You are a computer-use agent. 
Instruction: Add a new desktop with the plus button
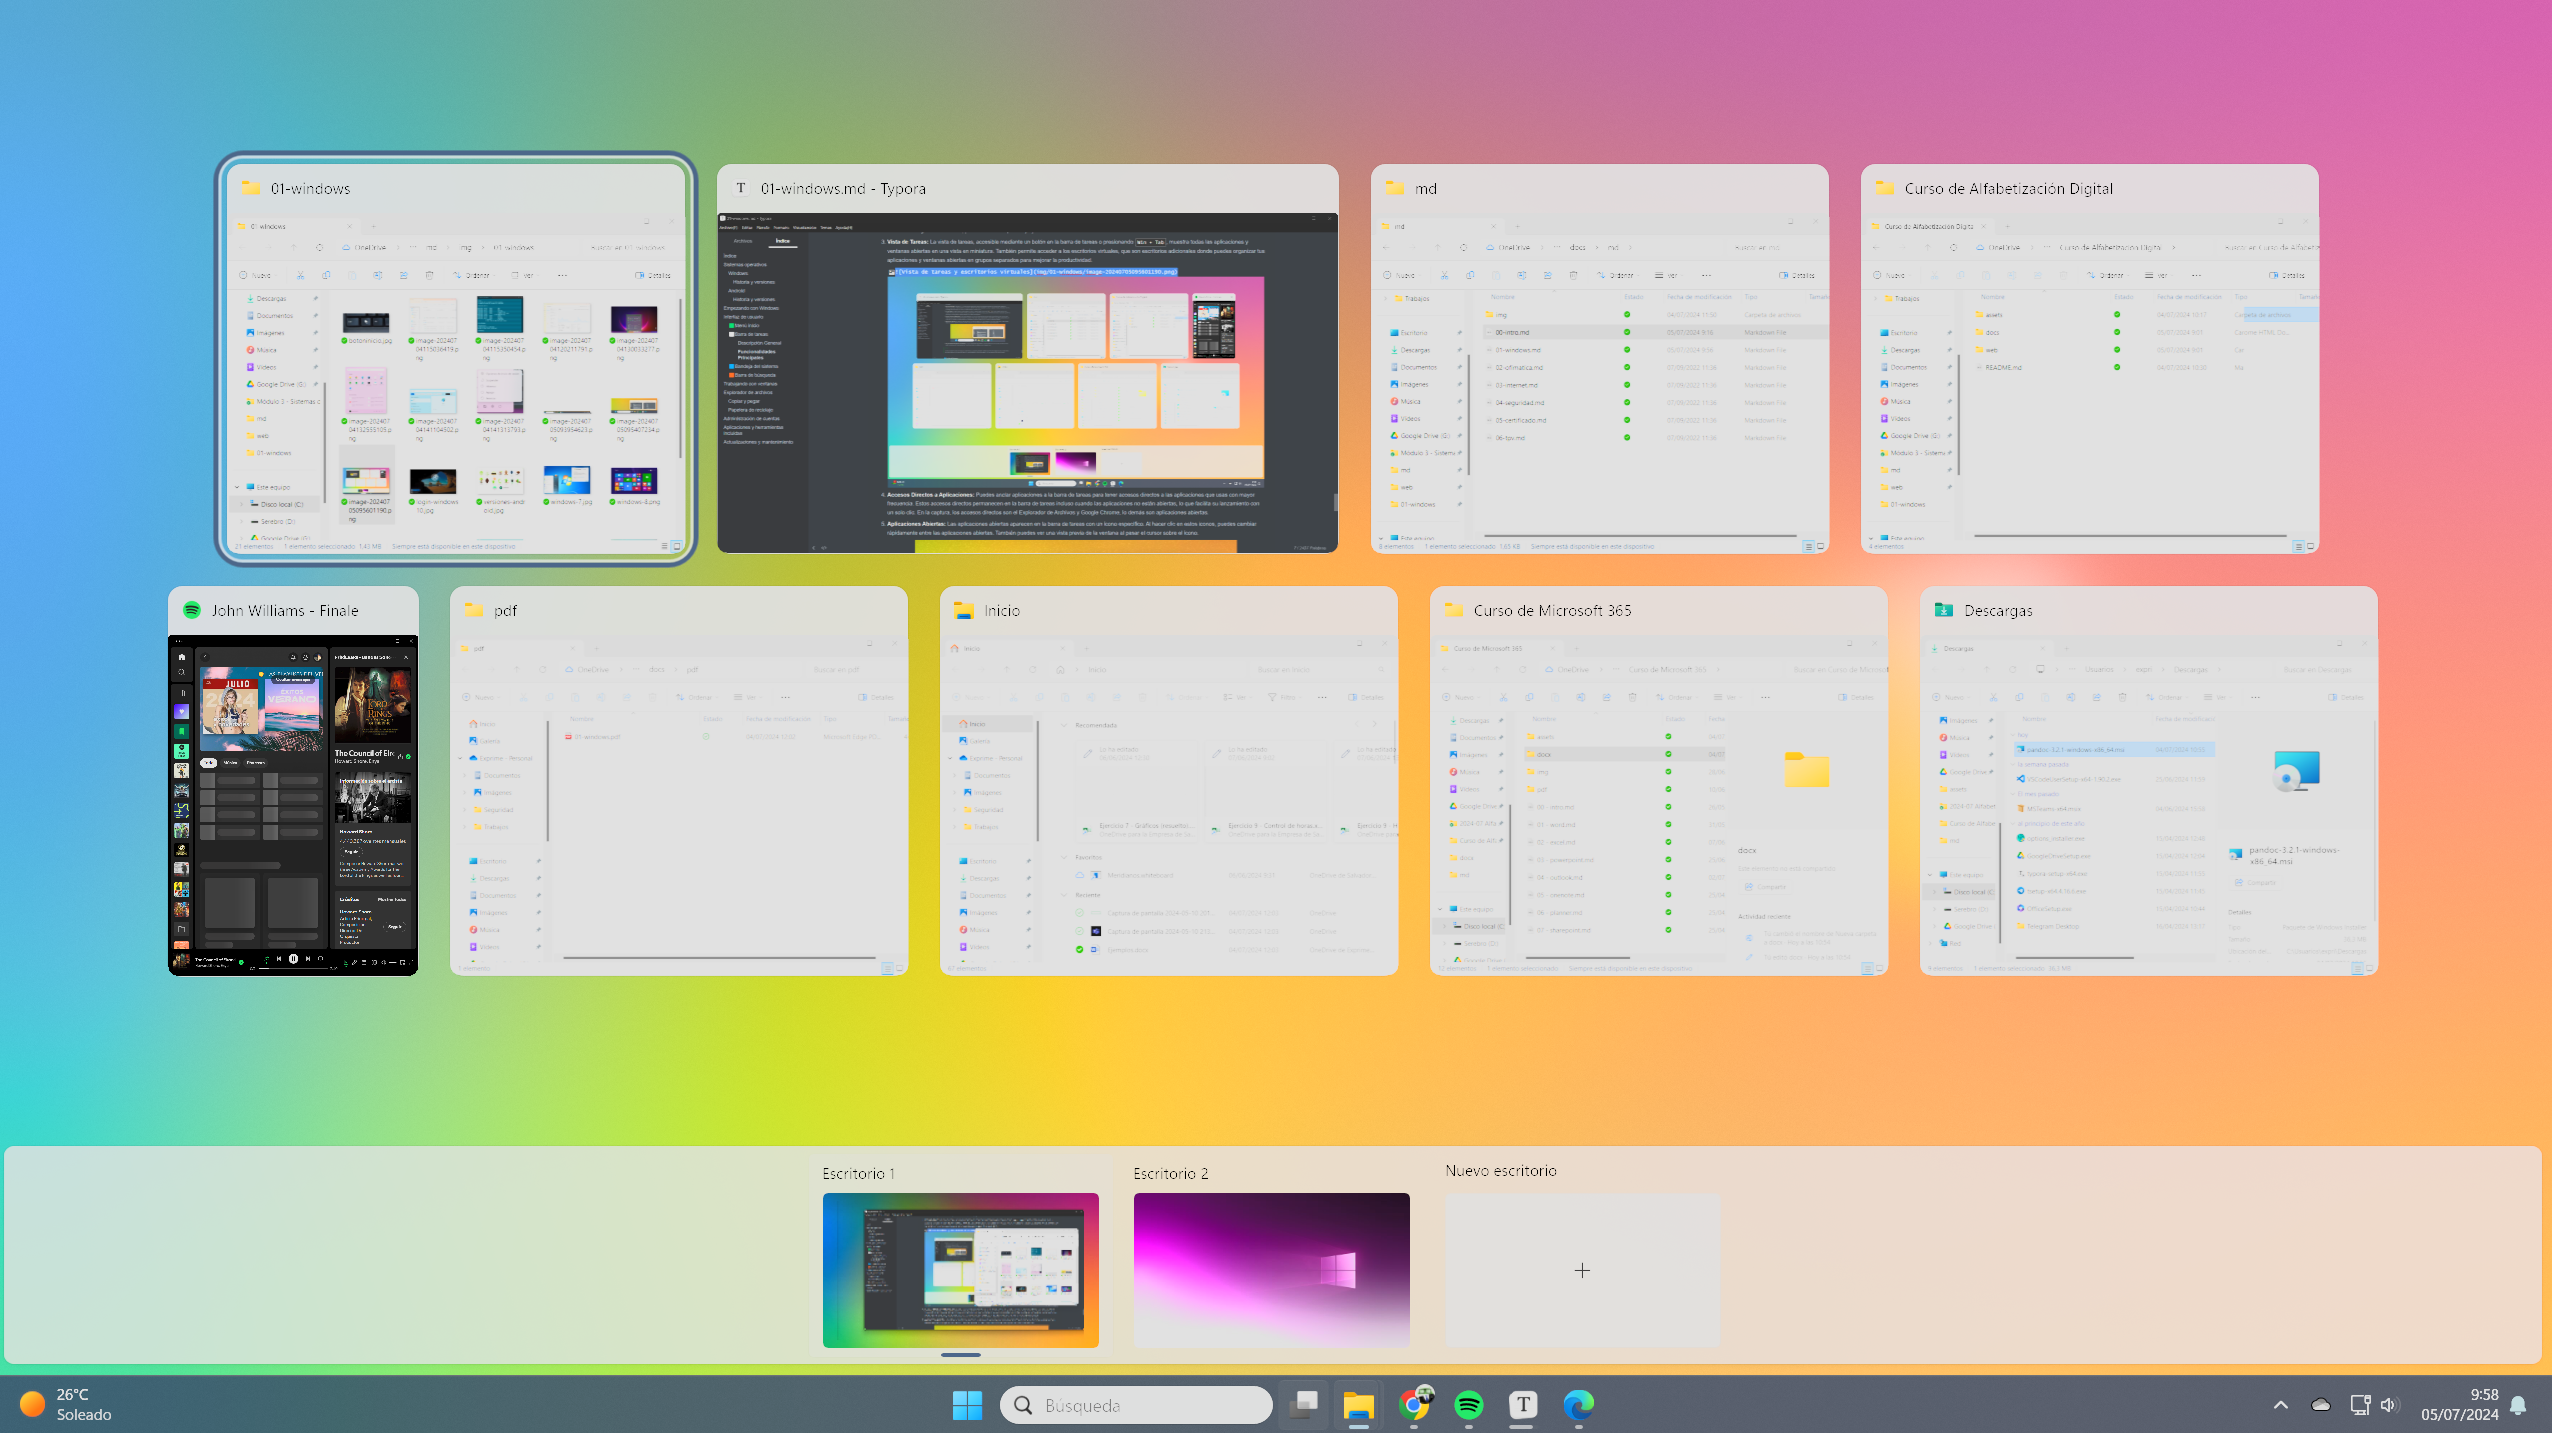pyautogui.click(x=1582, y=1270)
